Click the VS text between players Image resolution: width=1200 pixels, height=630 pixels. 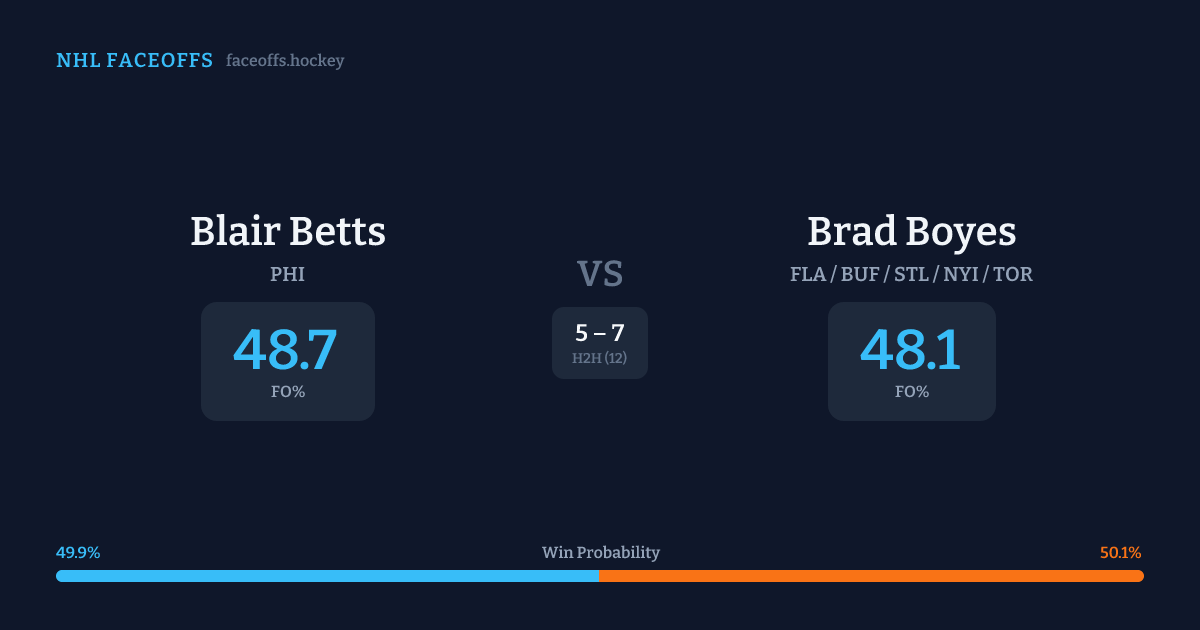600,274
